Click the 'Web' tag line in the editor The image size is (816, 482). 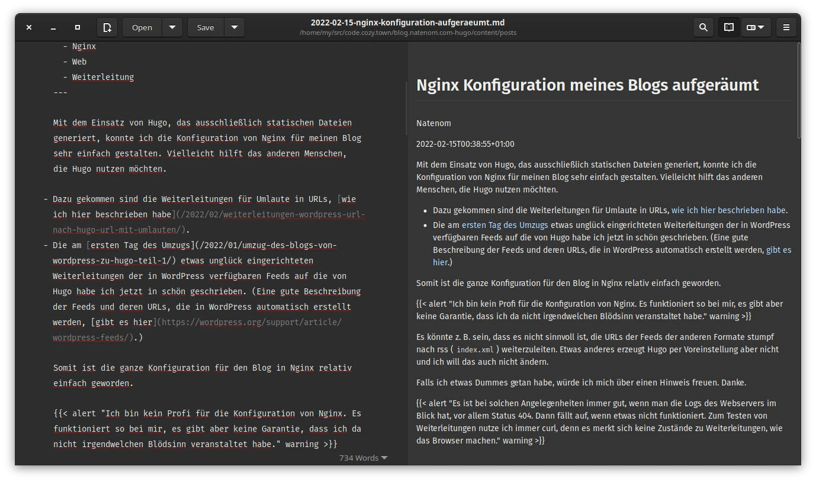(x=79, y=61)
